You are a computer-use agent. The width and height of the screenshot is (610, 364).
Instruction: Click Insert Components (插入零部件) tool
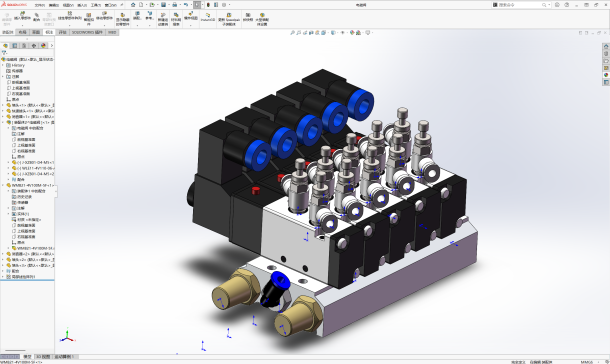tap(22, 16)
